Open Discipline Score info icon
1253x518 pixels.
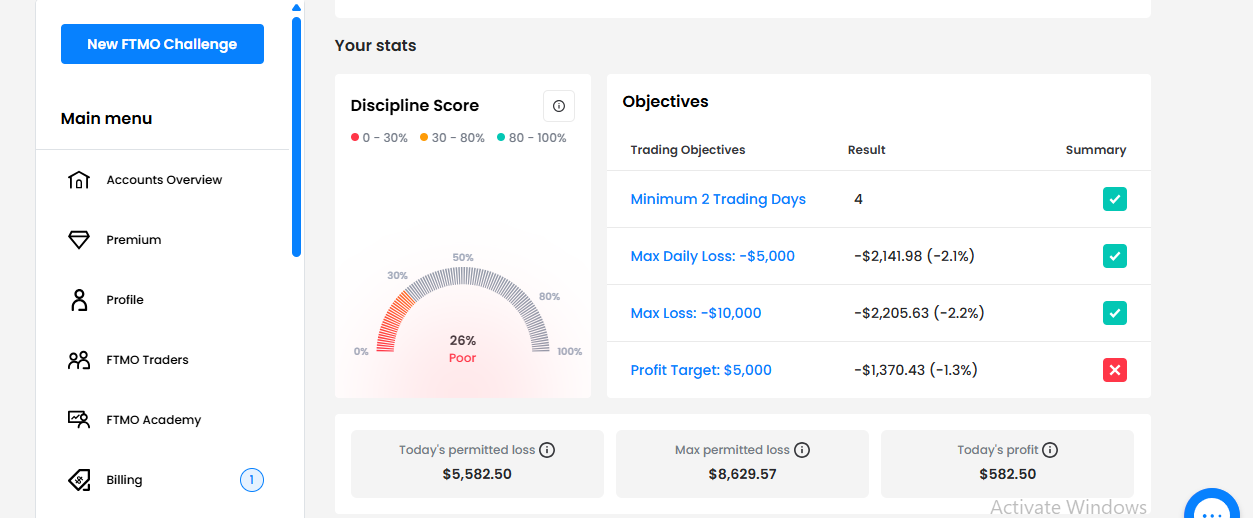pyautogui.click(x=559, y=106)
